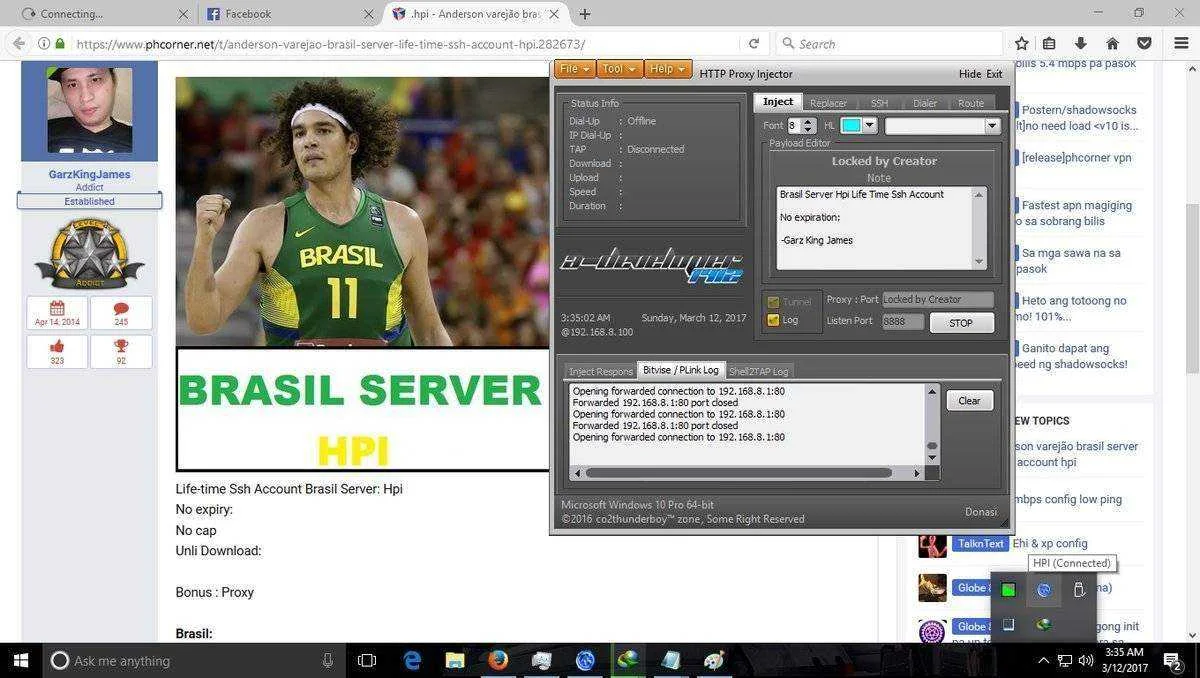Clear the log with Clear button

point(969,401)
